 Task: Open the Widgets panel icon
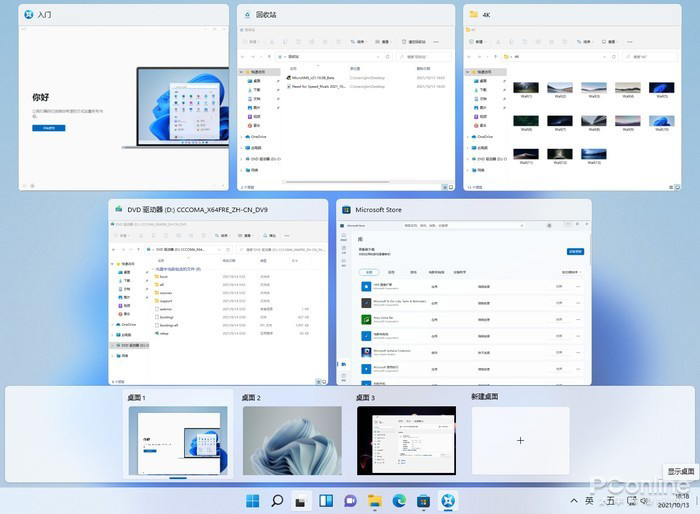coord(326,500)
